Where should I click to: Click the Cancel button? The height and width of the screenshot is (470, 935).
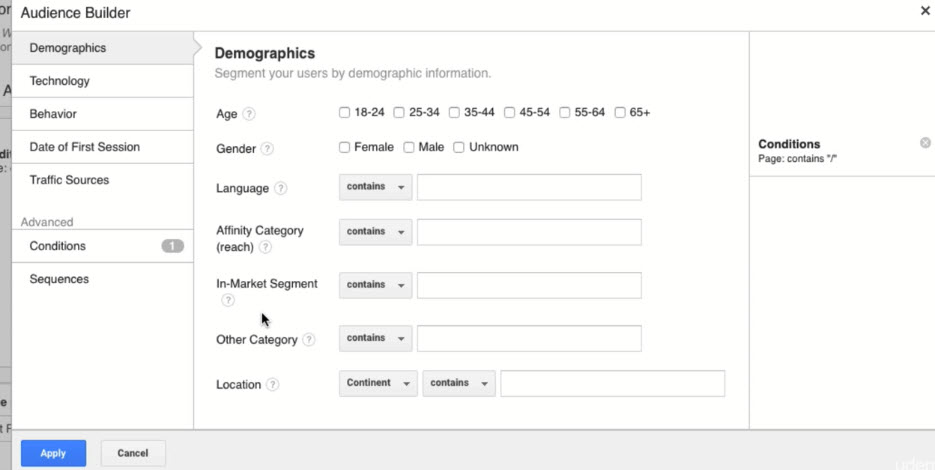tap(133, 453)
